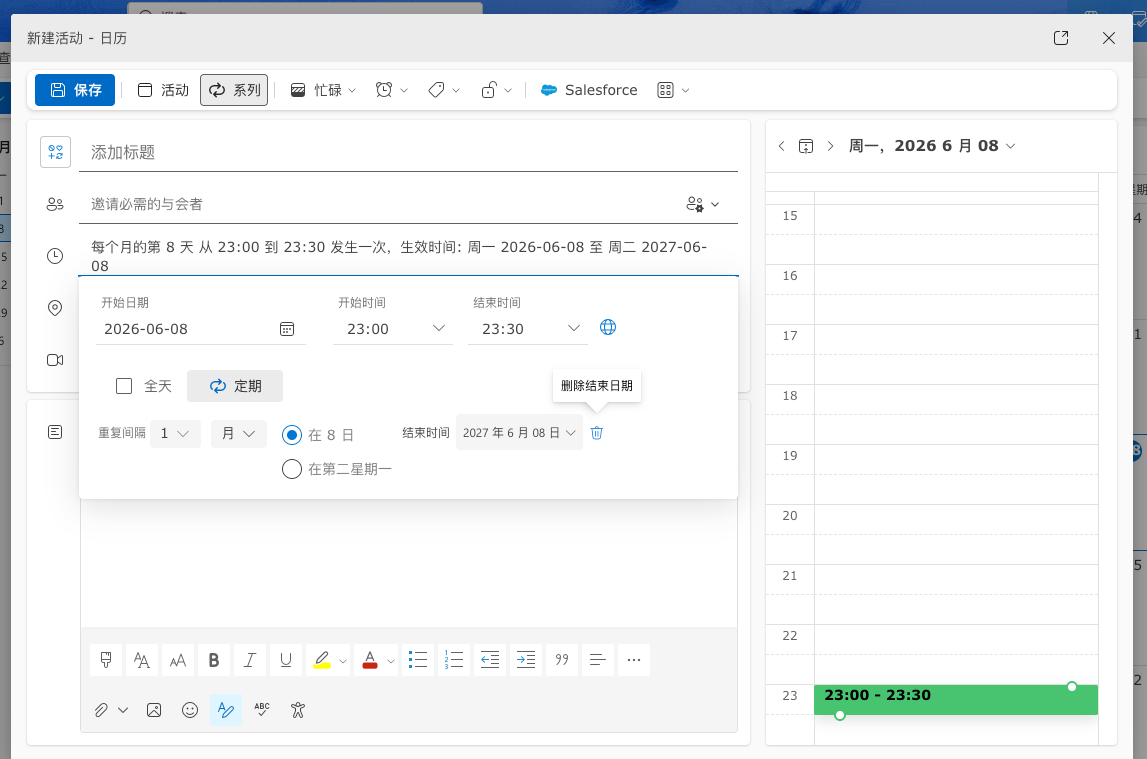Go to next day in side calendar
Image resolution: width=1147 pixels, height=759 pixels.
tap(830, 146)
